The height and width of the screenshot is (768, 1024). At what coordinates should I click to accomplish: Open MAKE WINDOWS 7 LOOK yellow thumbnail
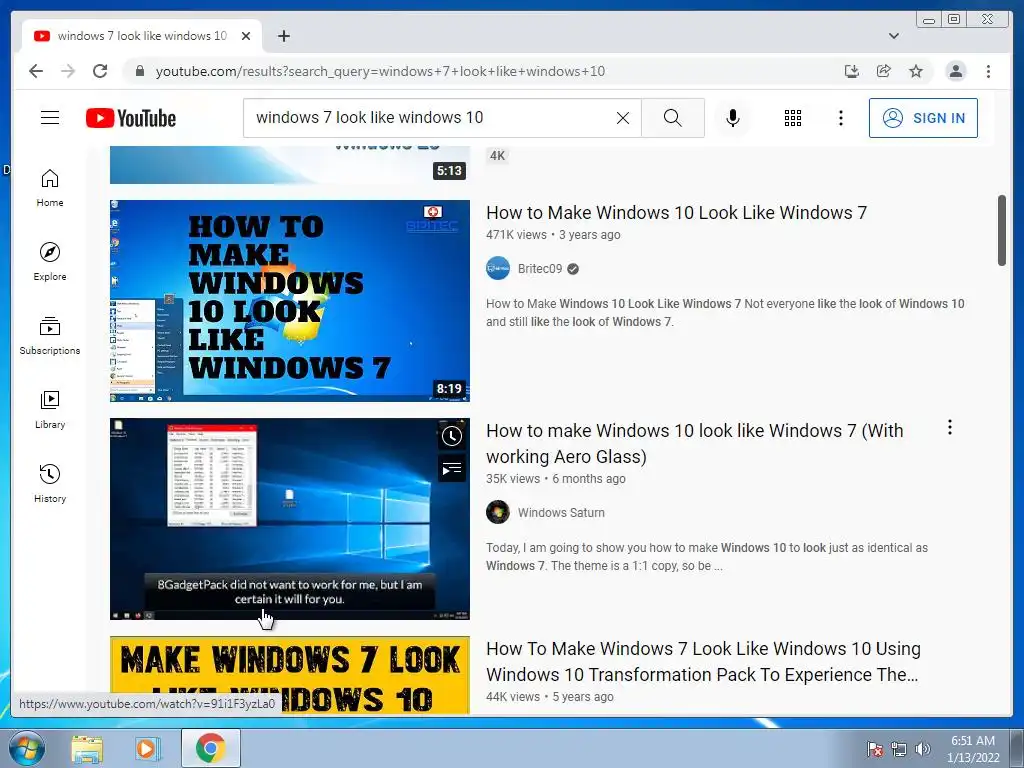290,675
